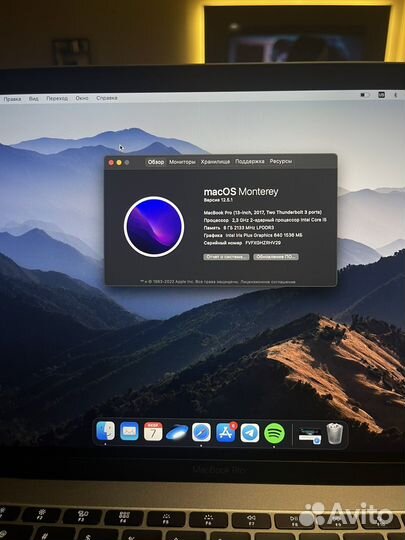The image size is (405, 540).
Task: Open App Store with update badge
Action: point(226,433)
